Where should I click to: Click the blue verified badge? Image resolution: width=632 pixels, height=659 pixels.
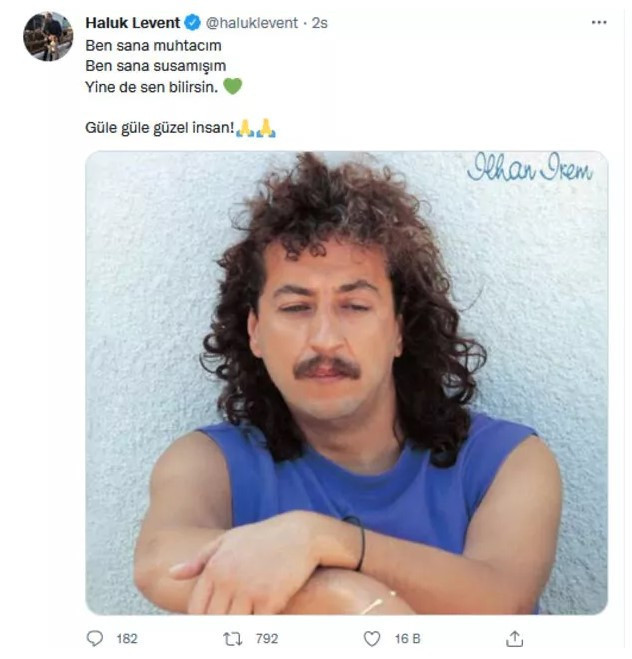193,23
